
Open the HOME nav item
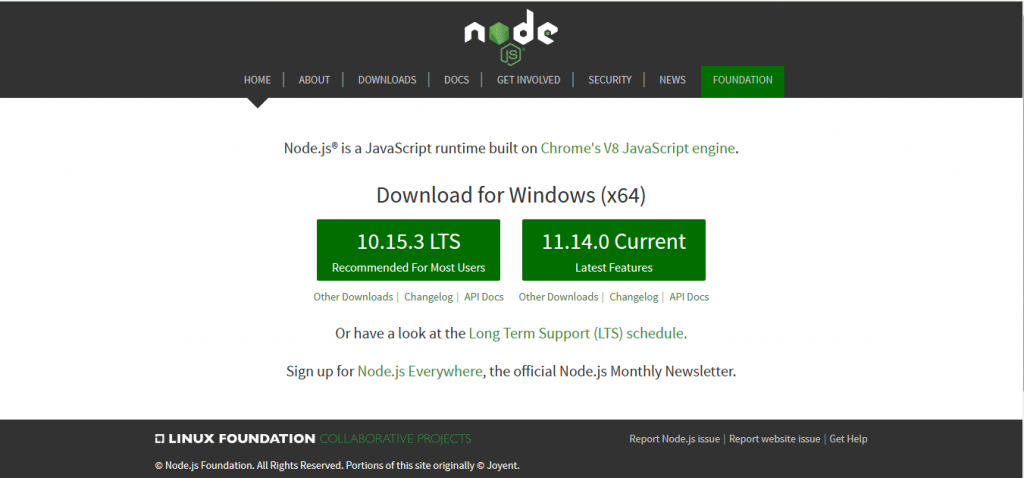coord(257,80)
